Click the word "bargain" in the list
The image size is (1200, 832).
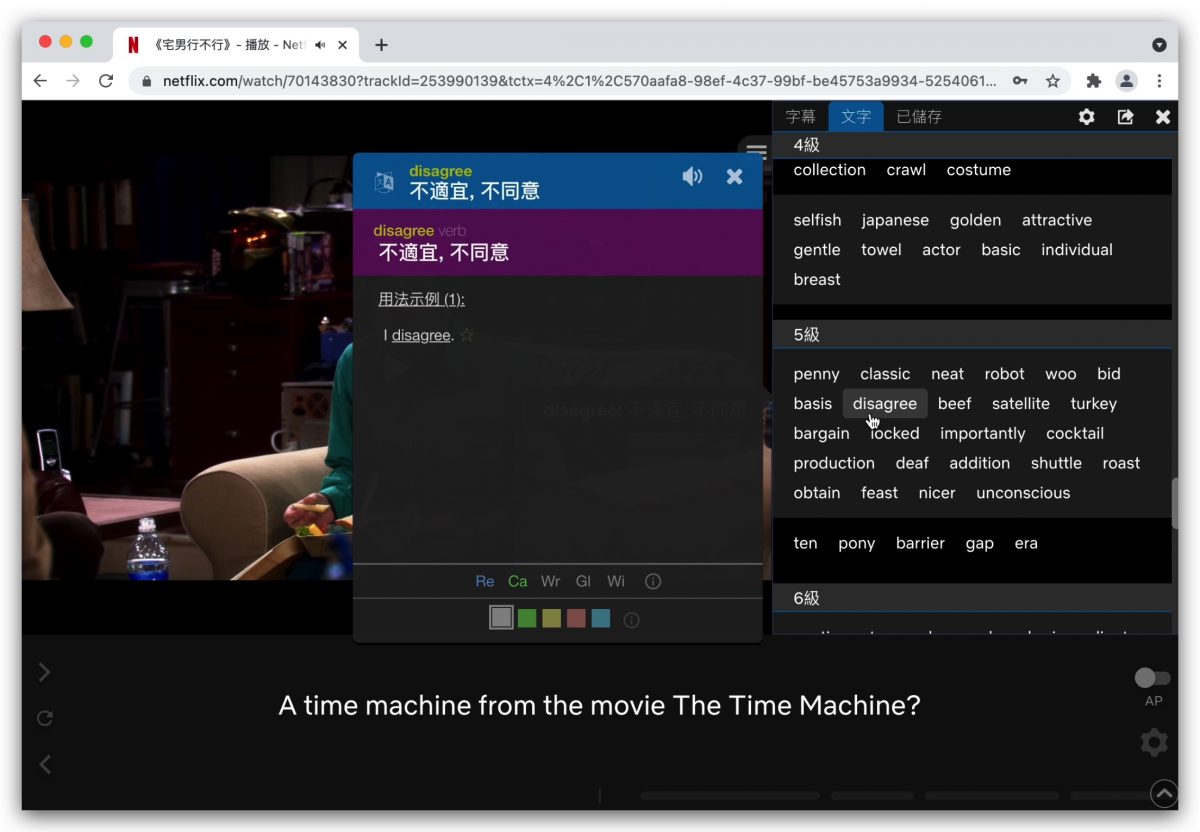822,434
